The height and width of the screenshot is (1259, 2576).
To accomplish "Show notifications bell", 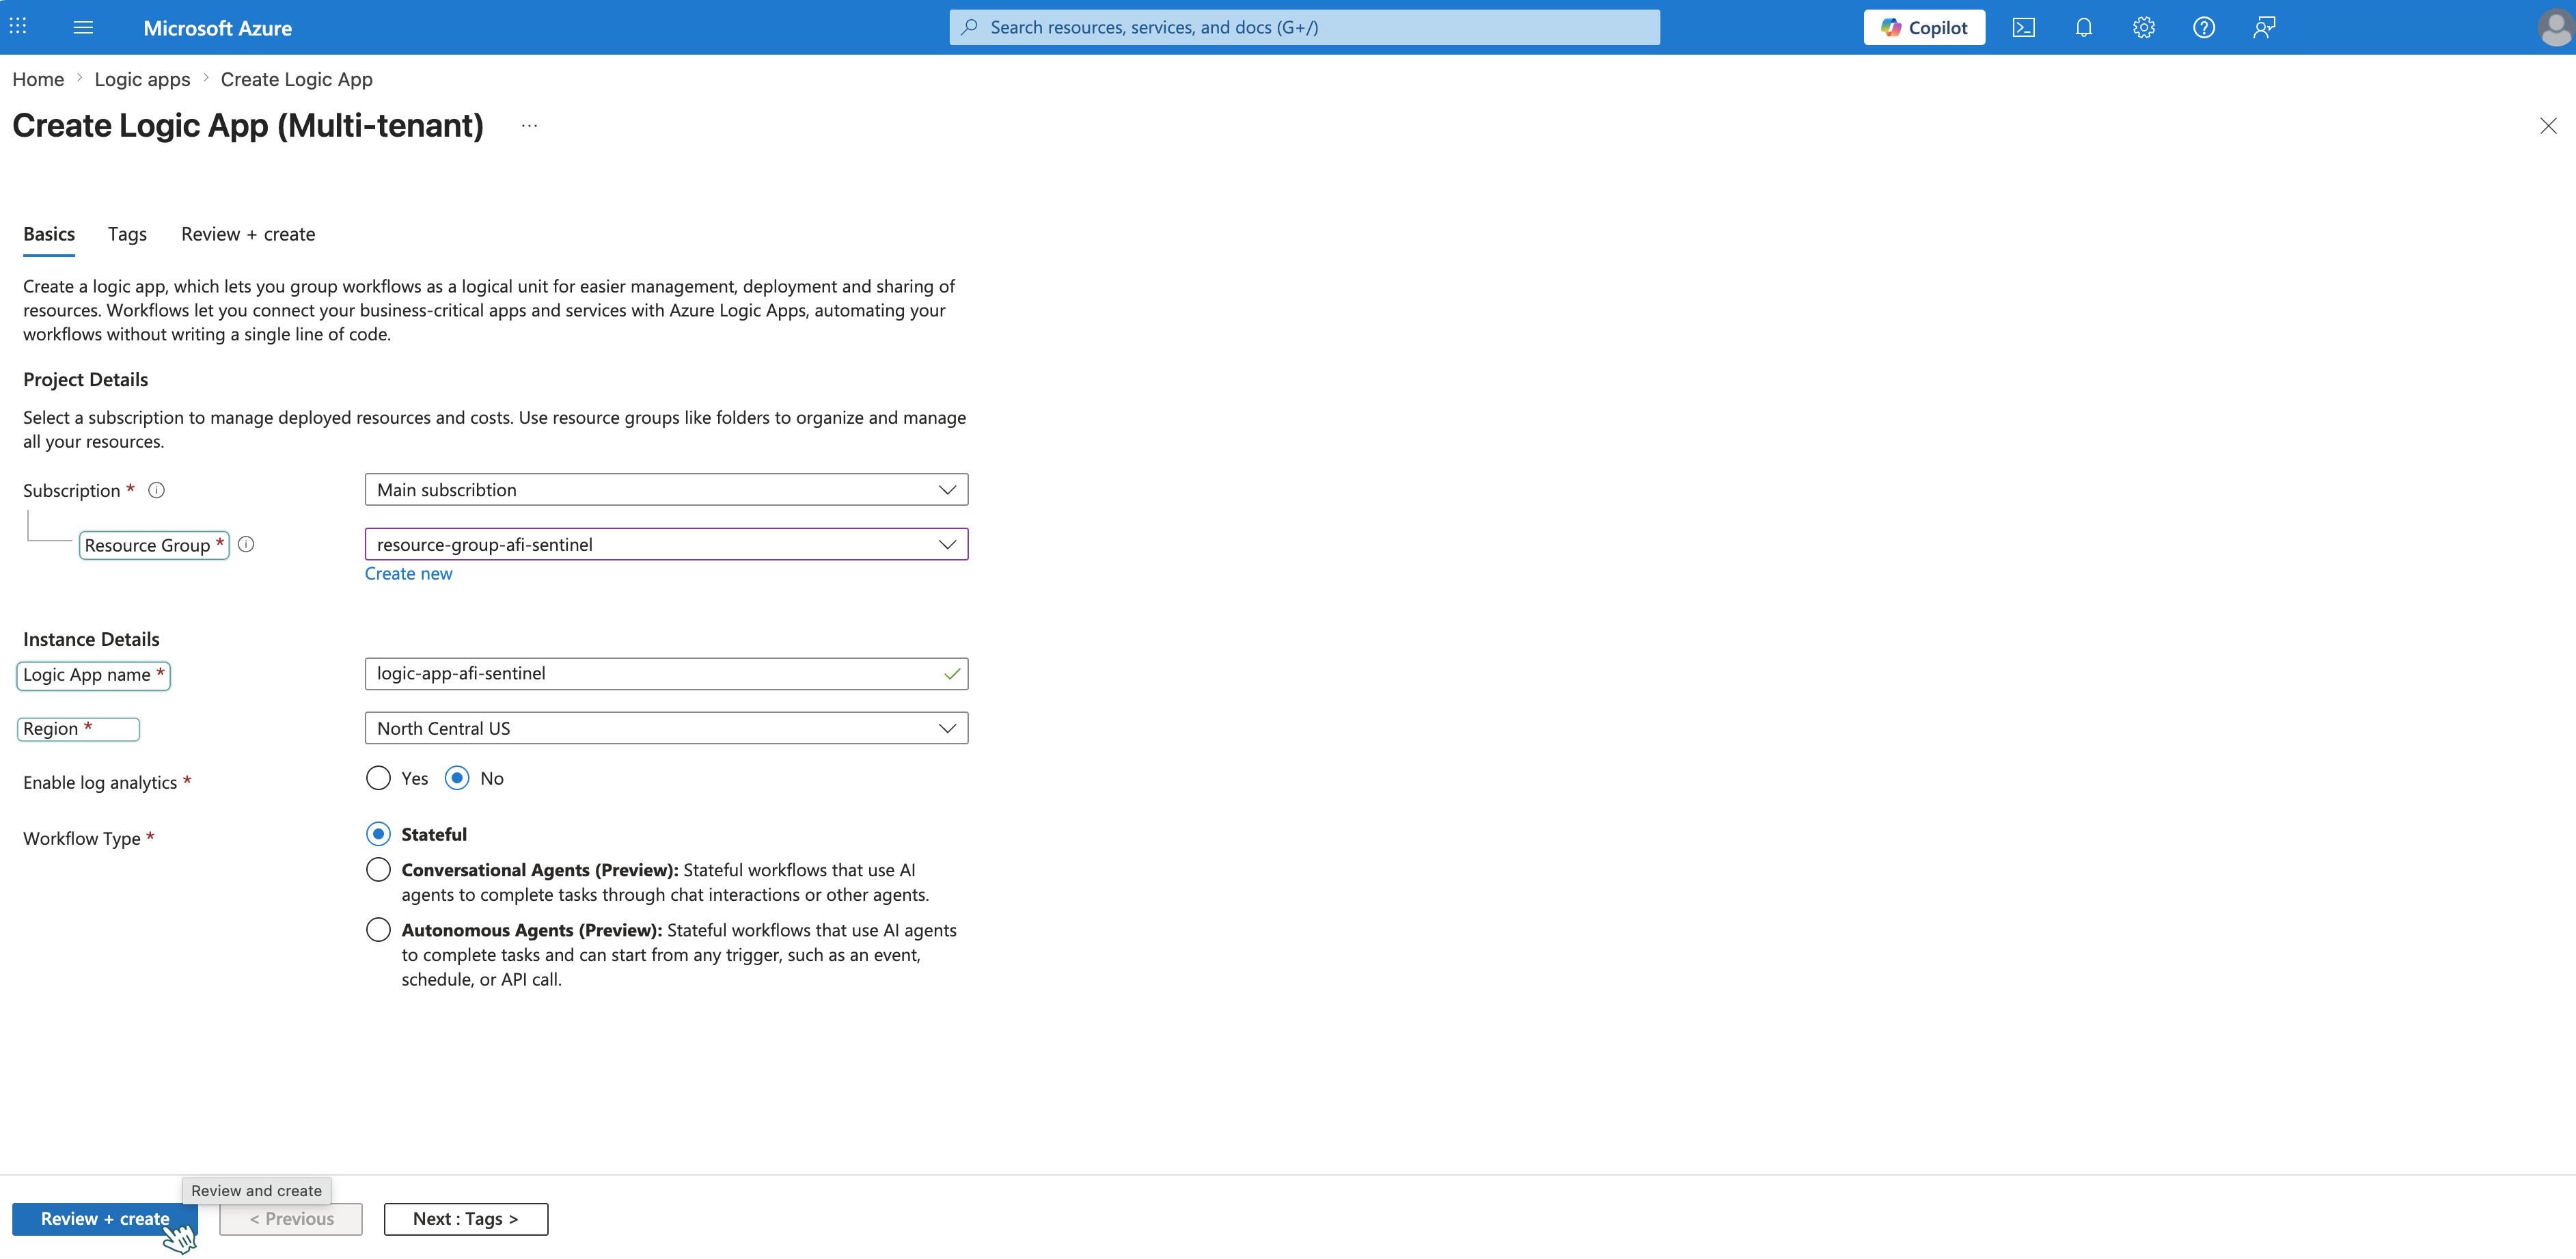I will tap(2083, 27).
